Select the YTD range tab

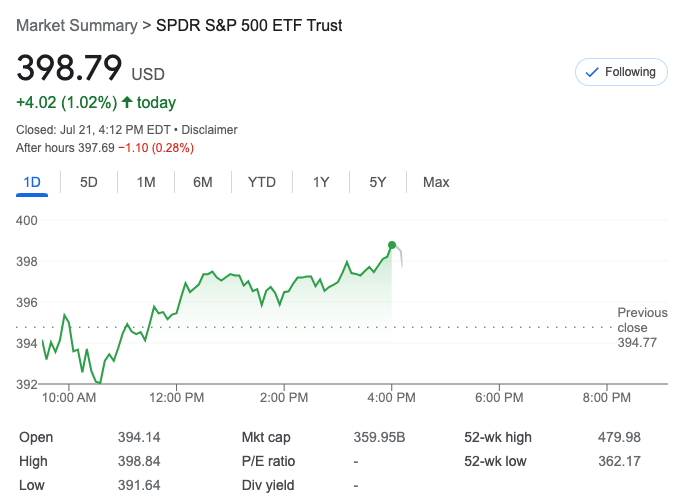[x=262, y=182]
